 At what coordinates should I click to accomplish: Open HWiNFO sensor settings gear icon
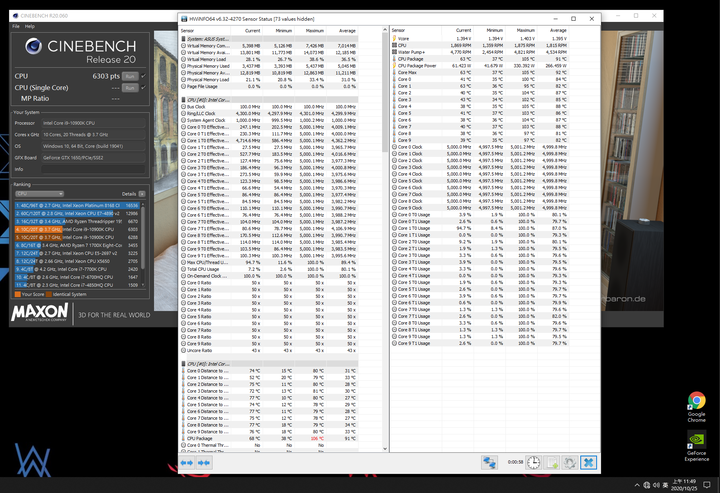569,462
